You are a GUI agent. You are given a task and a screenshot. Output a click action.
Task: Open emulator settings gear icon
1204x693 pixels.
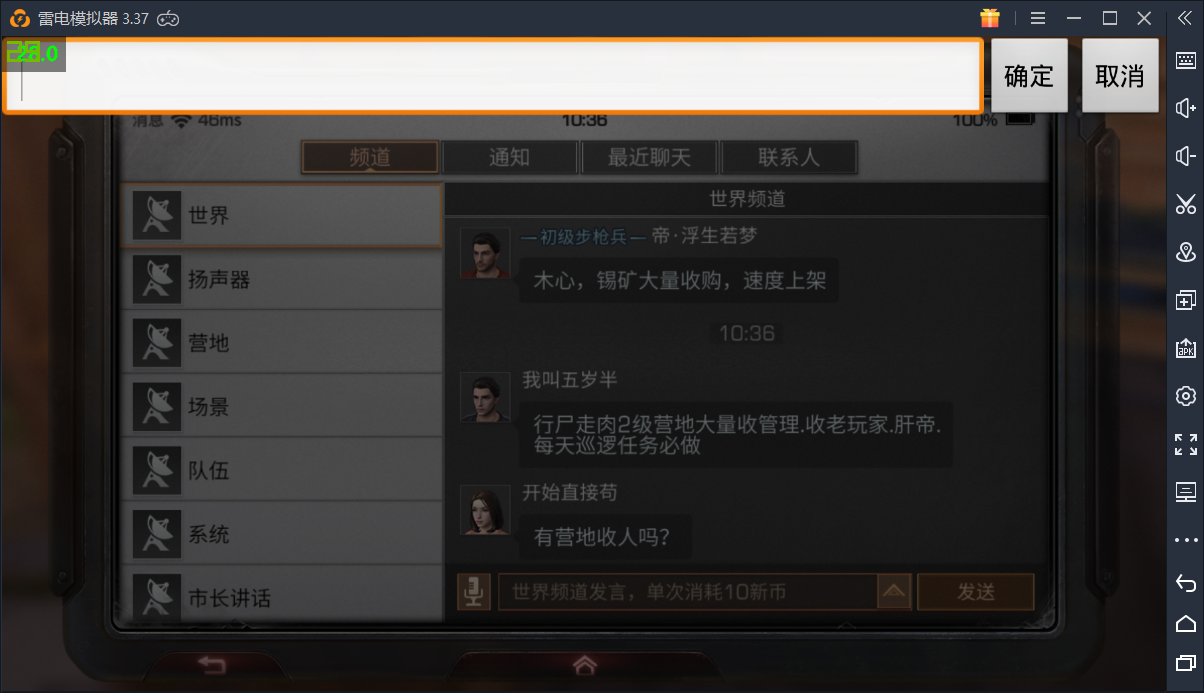pos(1185,395)
